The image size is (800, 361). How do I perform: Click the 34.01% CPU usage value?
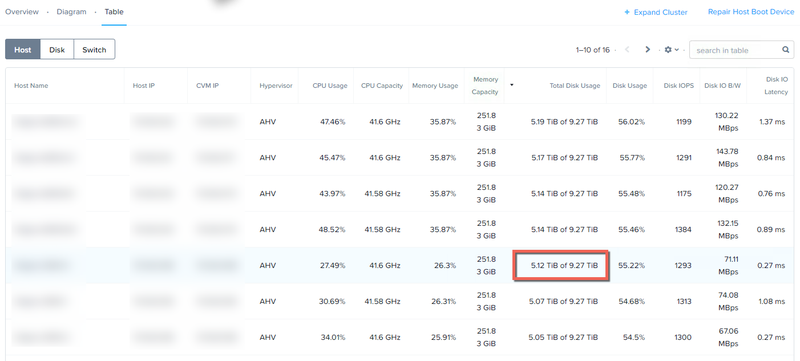tap(332, 337)
